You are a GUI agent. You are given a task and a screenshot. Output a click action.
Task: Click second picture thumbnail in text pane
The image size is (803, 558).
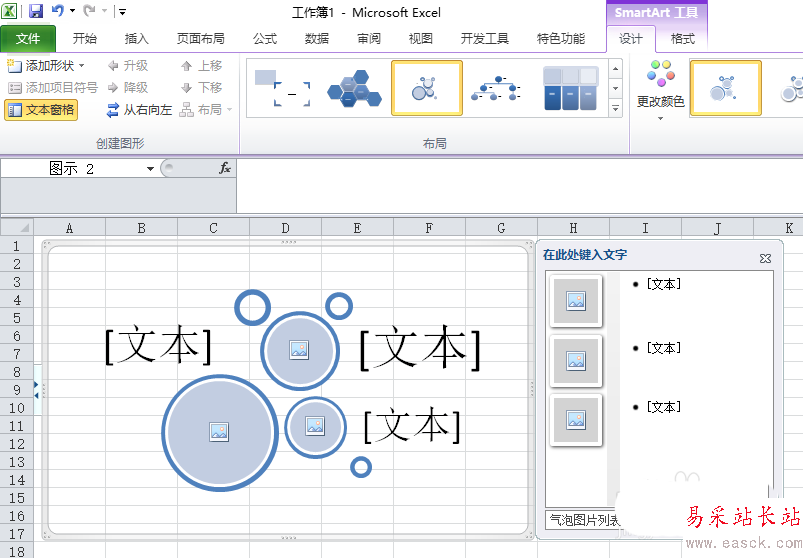point(576,361)
